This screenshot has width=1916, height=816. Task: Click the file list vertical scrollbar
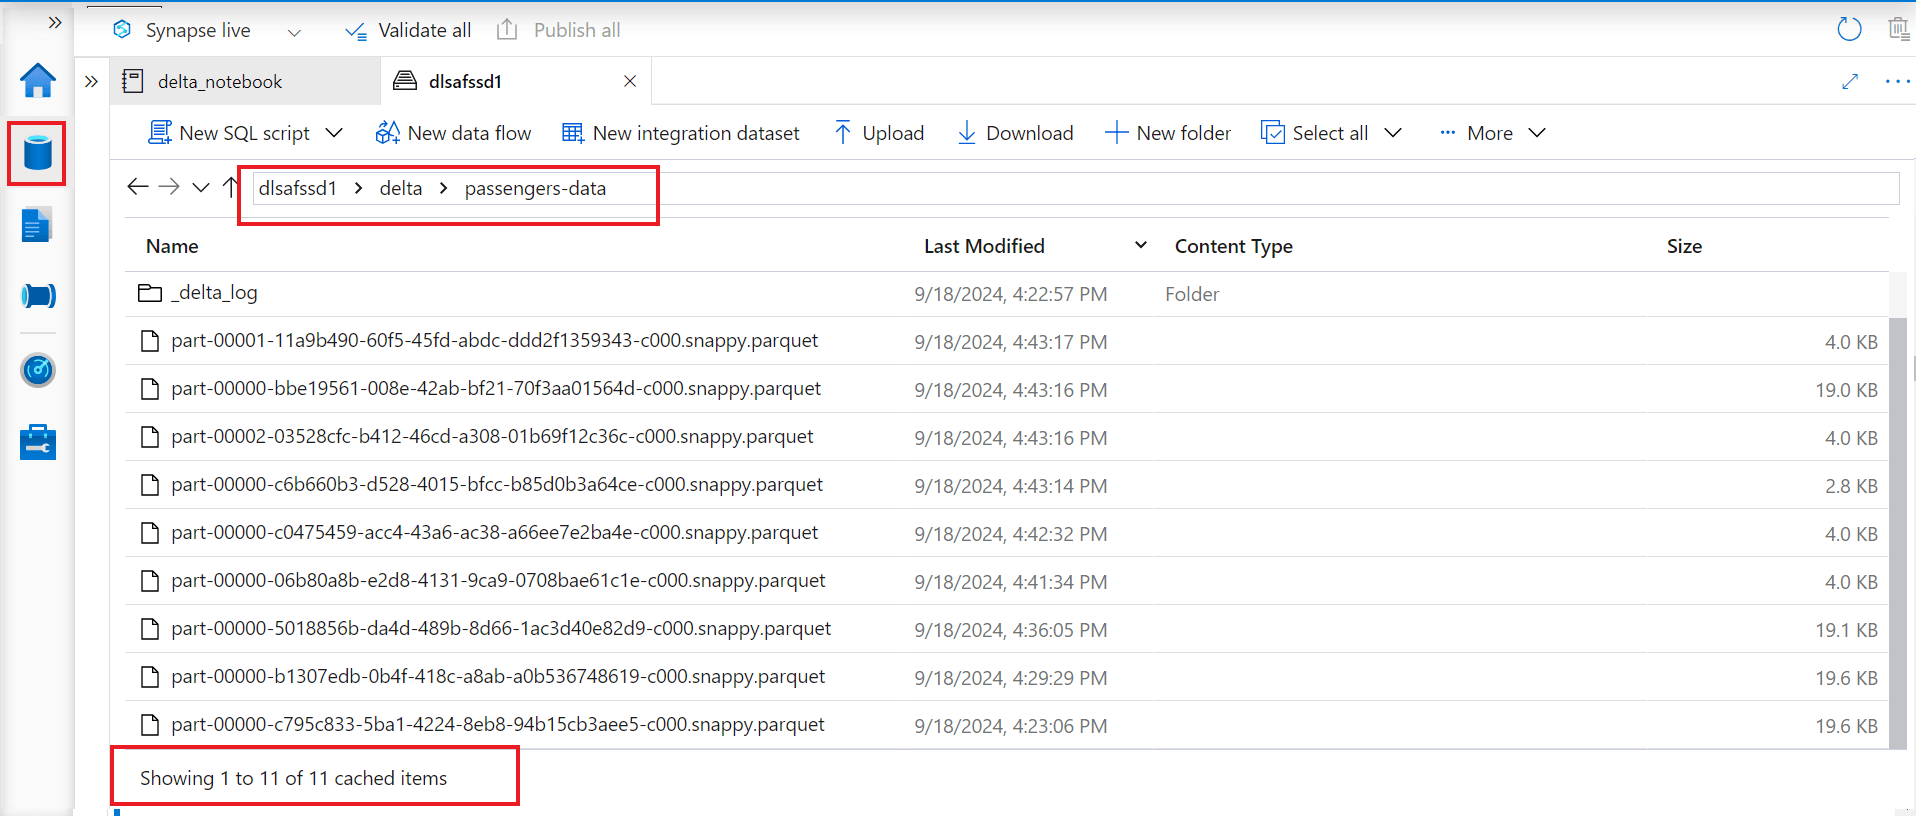[x=1897, y=531]
